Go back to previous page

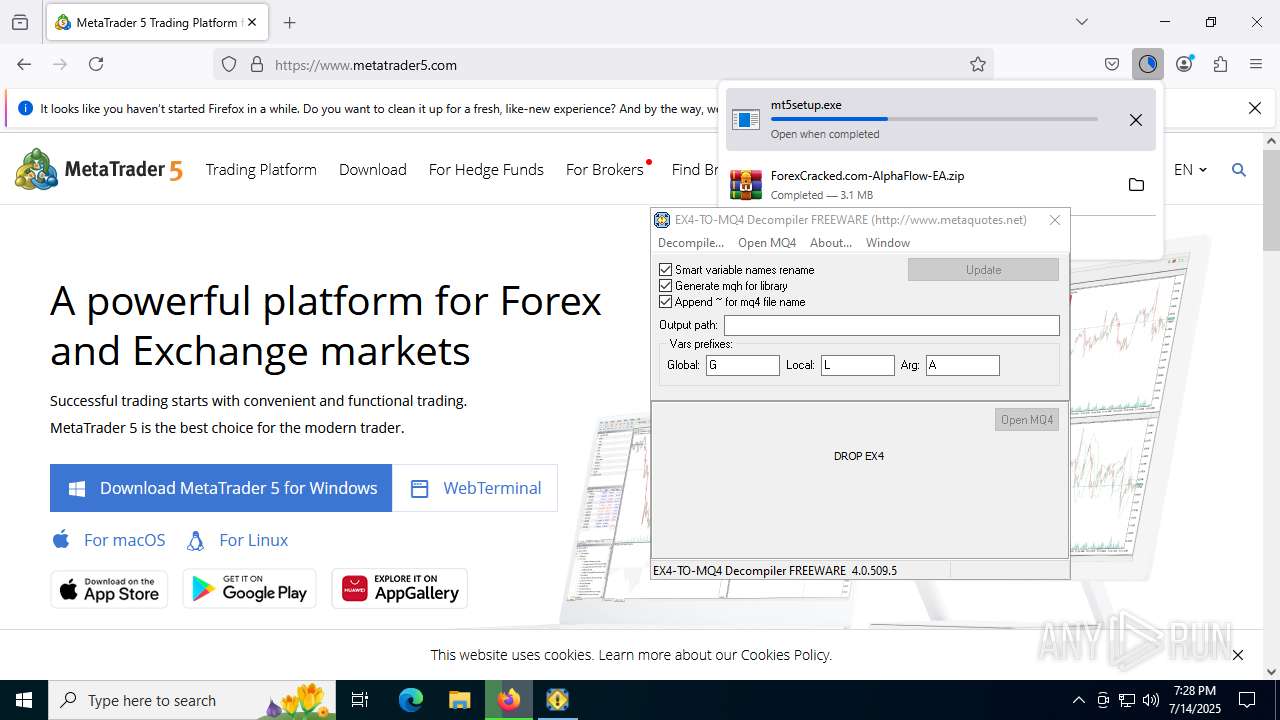point(24,64)
